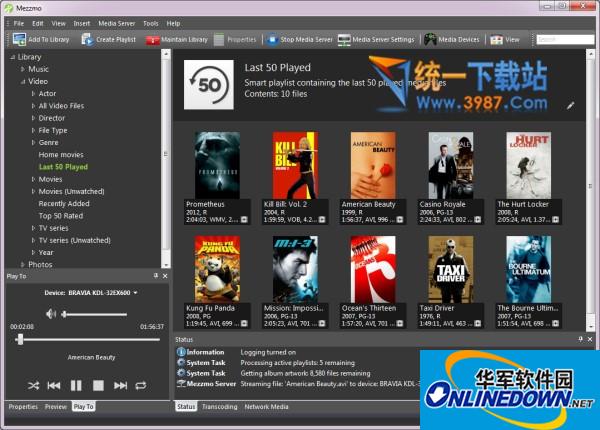Screen dimensions: 600x430
Task: Click the shuffle playback icon
Action: pos(33,386)
